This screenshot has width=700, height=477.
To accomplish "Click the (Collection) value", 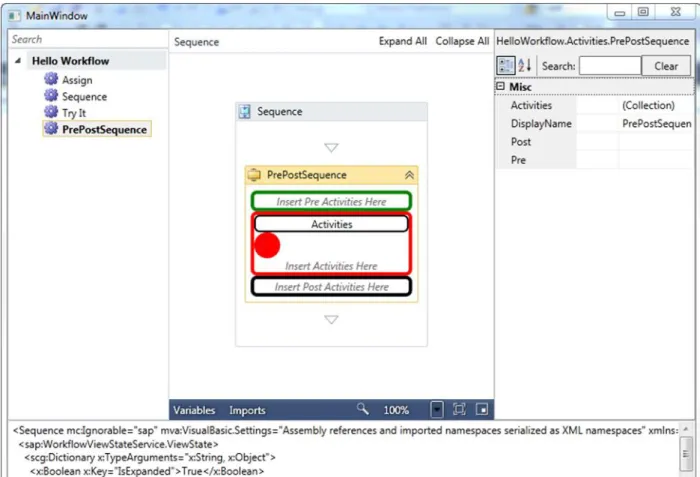I will point(648,105).
